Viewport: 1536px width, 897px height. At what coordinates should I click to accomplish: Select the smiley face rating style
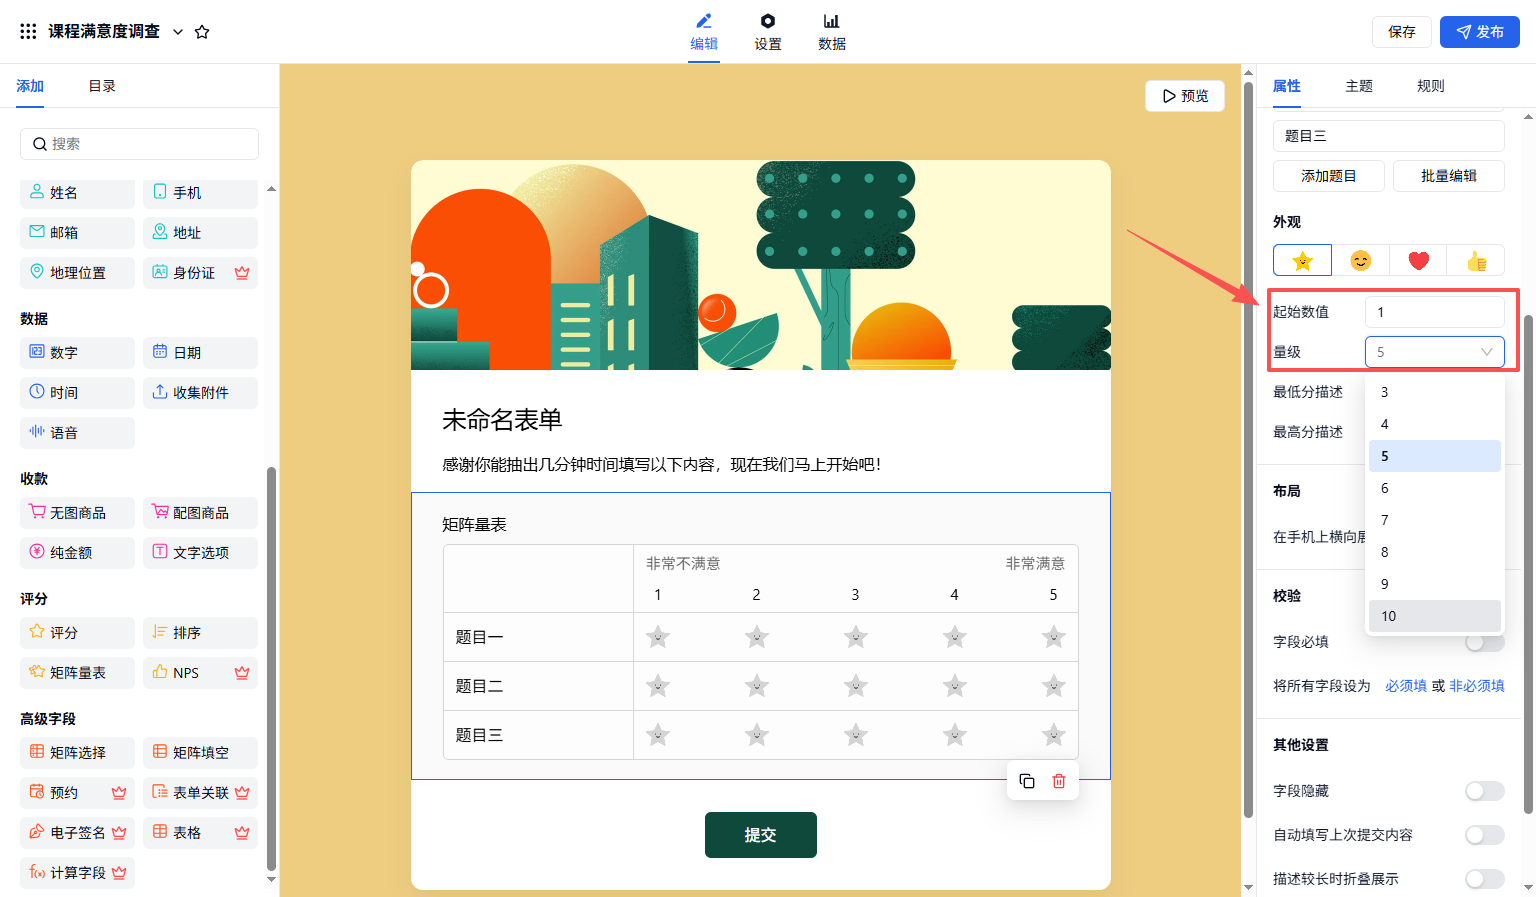[1360, 261]
